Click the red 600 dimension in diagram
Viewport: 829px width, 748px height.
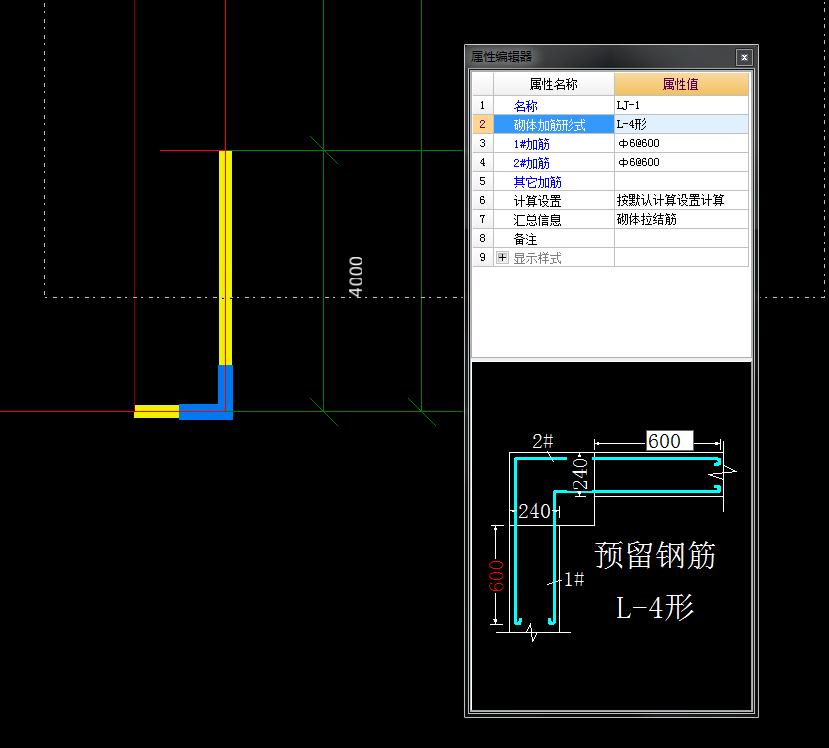[496, 576]
